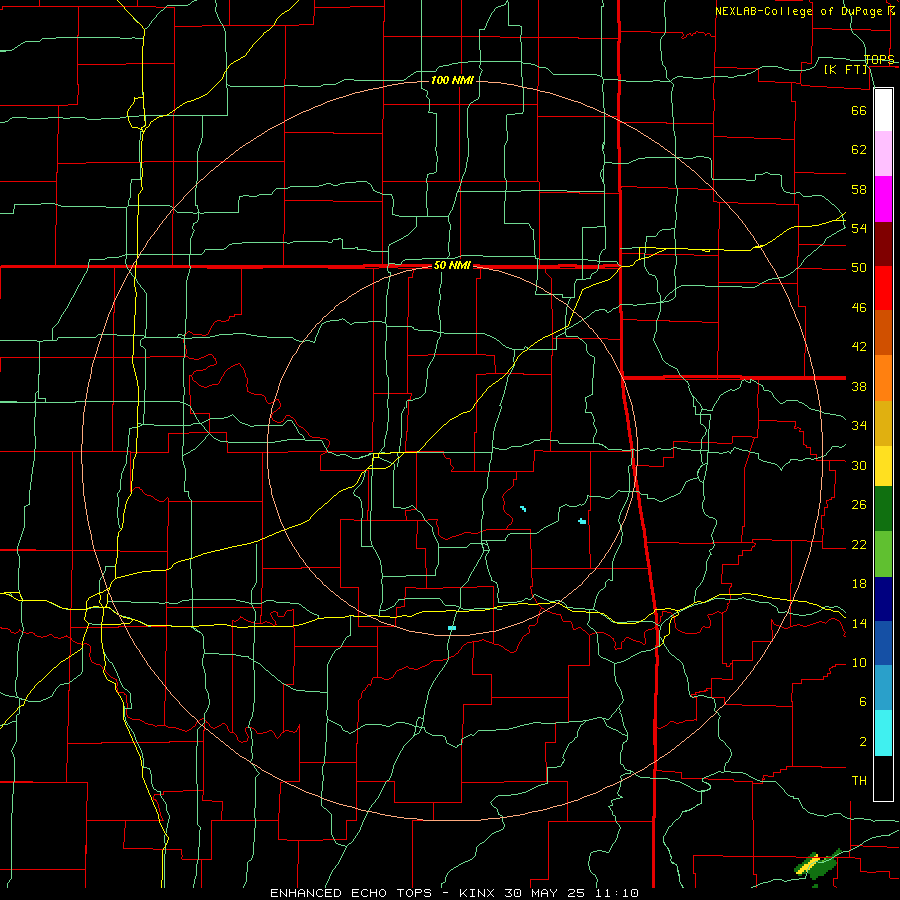Click the "66" legend value
This screenshot has height=900, width=900.
click(x=859, y=111)
